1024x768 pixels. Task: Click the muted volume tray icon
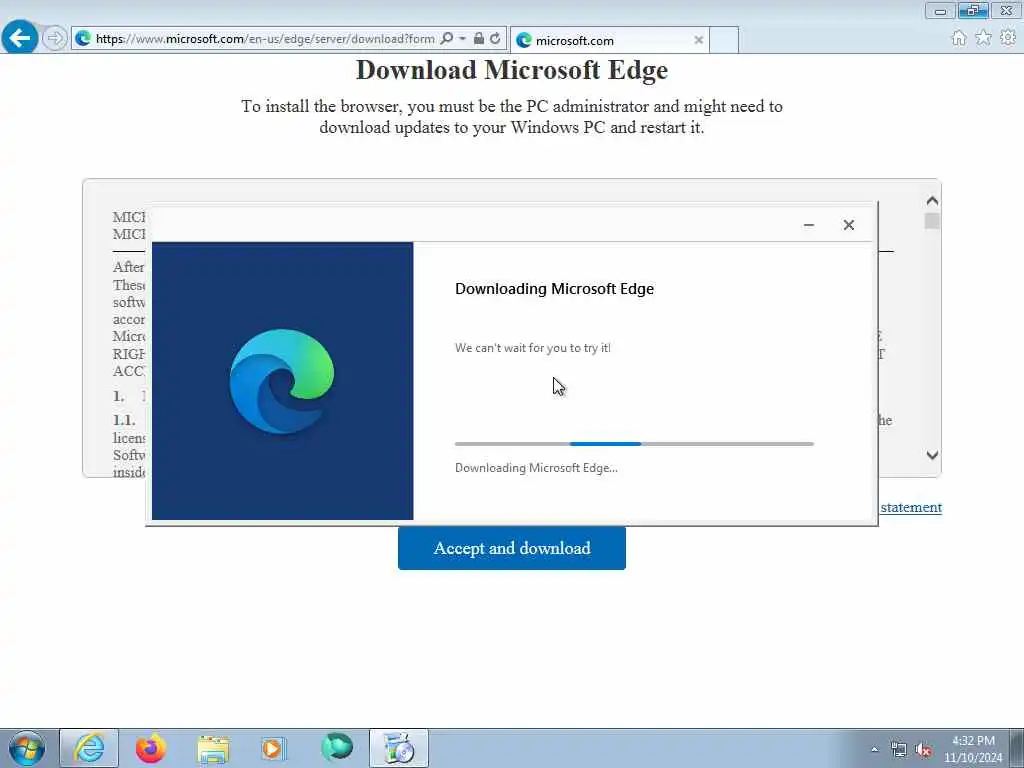point(923,750)
